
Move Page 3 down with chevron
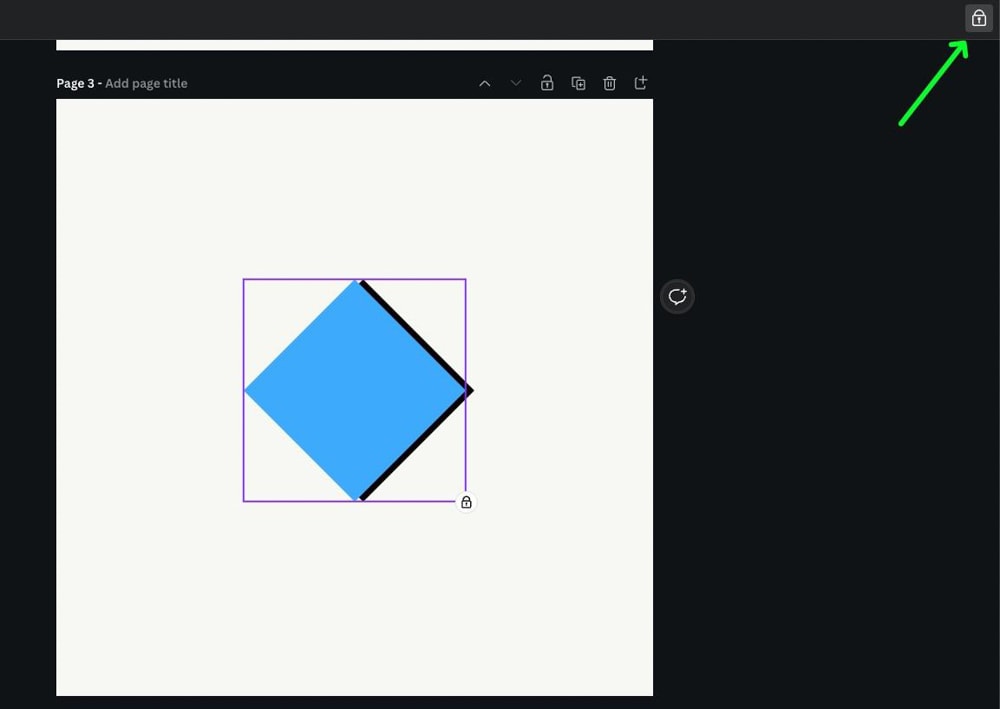click(x=516, y=84)
